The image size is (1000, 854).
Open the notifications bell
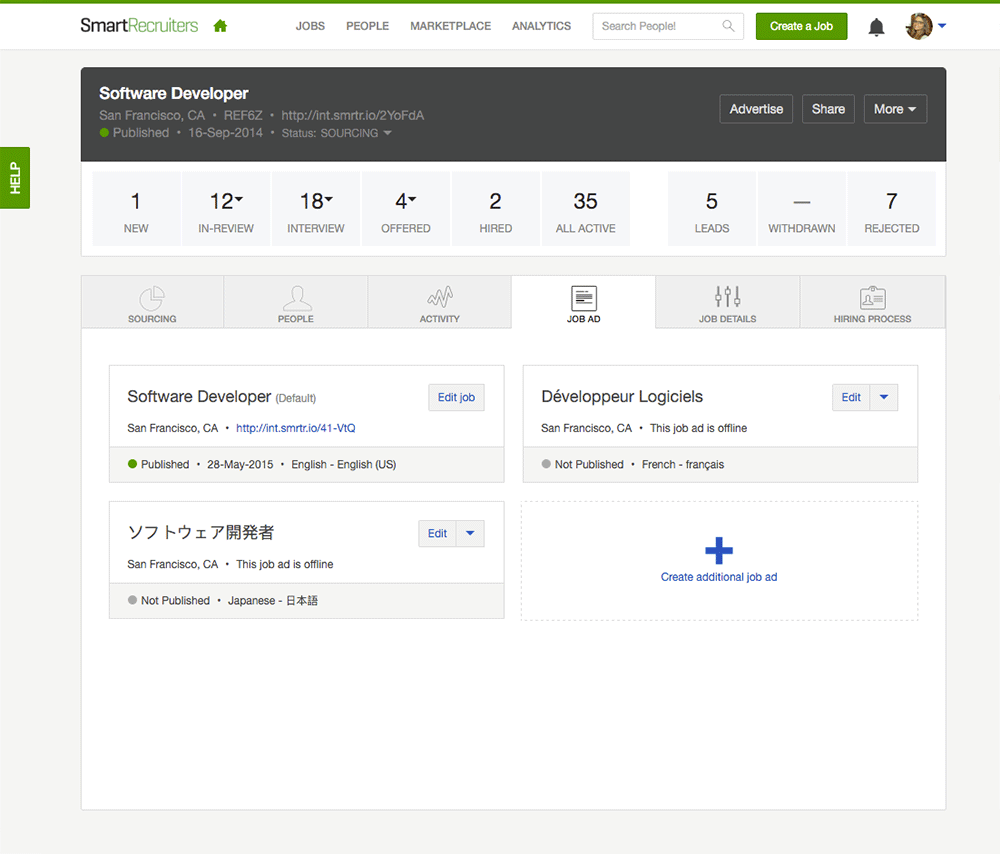[x=876, y=27]
